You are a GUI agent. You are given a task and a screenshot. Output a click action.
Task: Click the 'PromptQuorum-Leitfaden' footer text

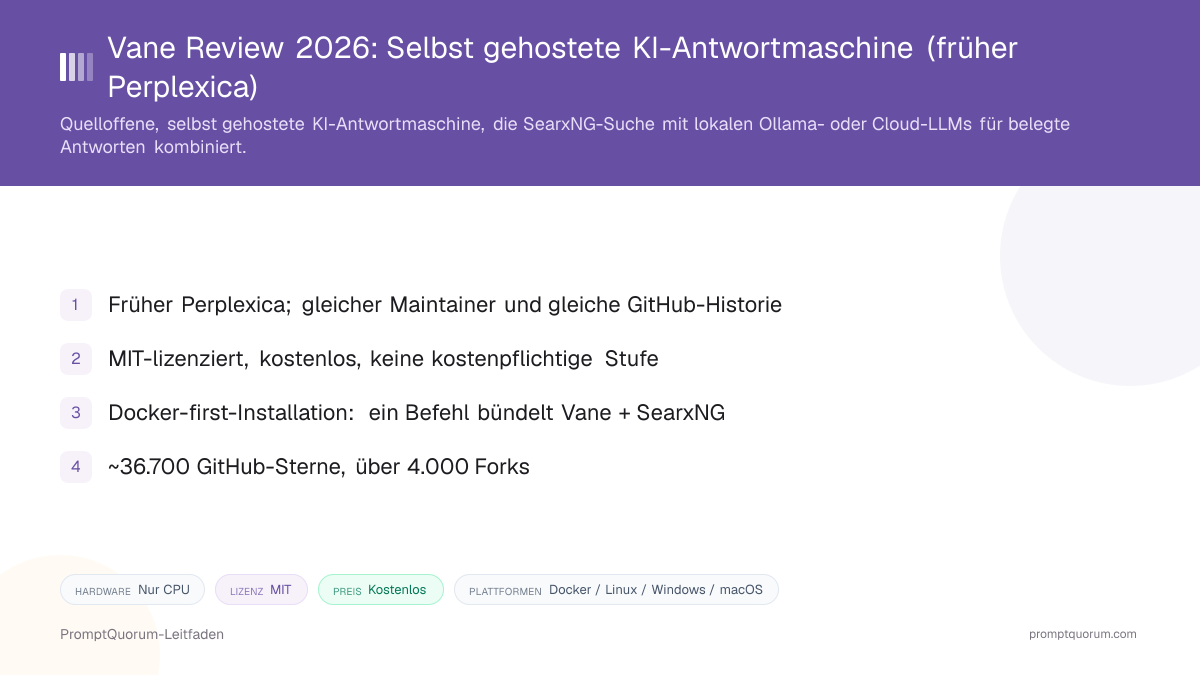(142, 634)
